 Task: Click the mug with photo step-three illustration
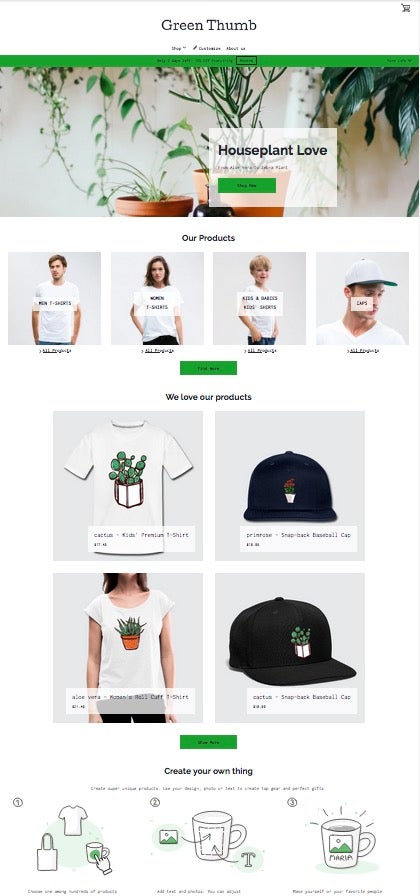(x=343, y=839)
